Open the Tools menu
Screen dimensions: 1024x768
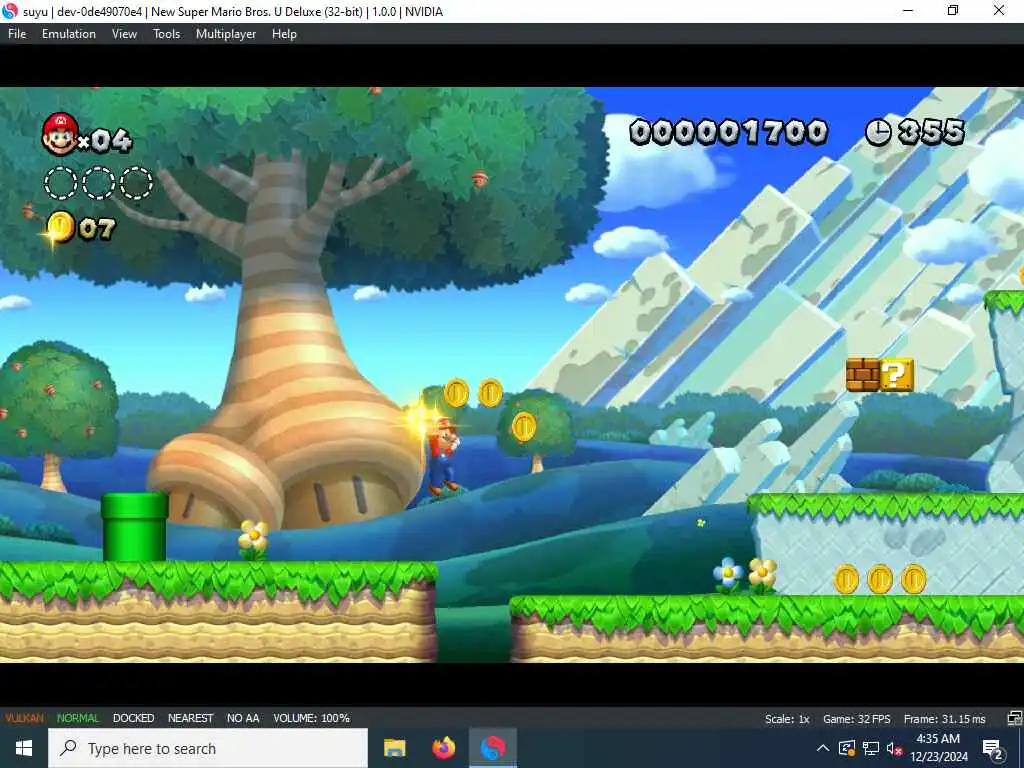167,34
